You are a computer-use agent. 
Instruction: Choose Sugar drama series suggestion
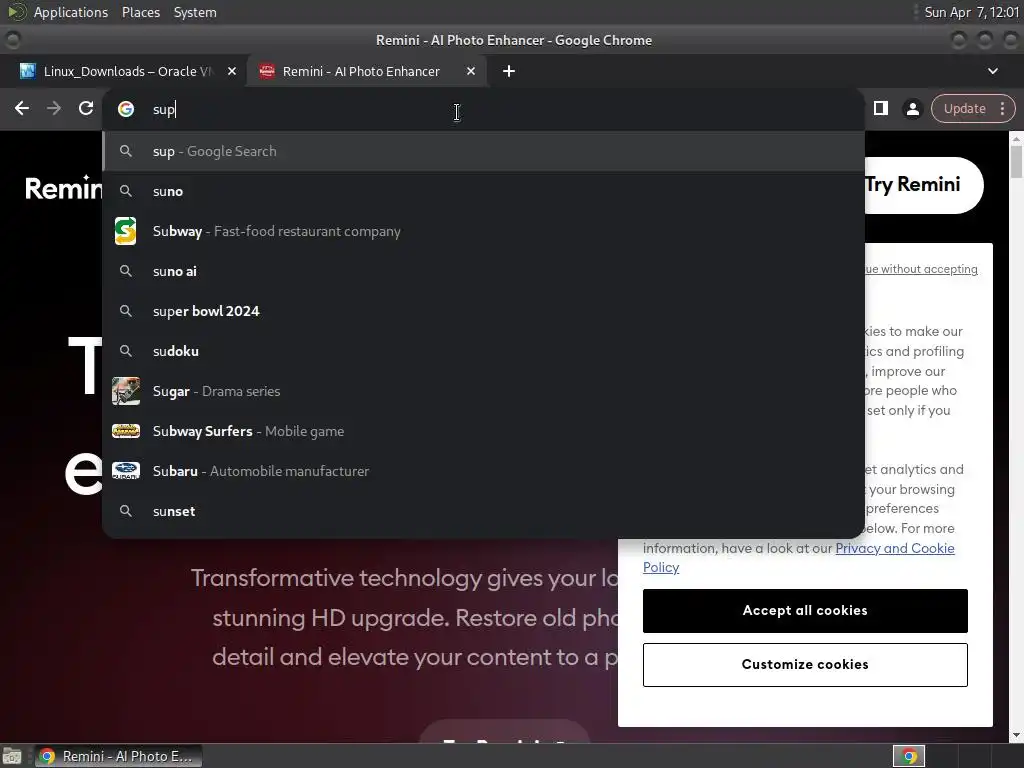coord(483,391)
